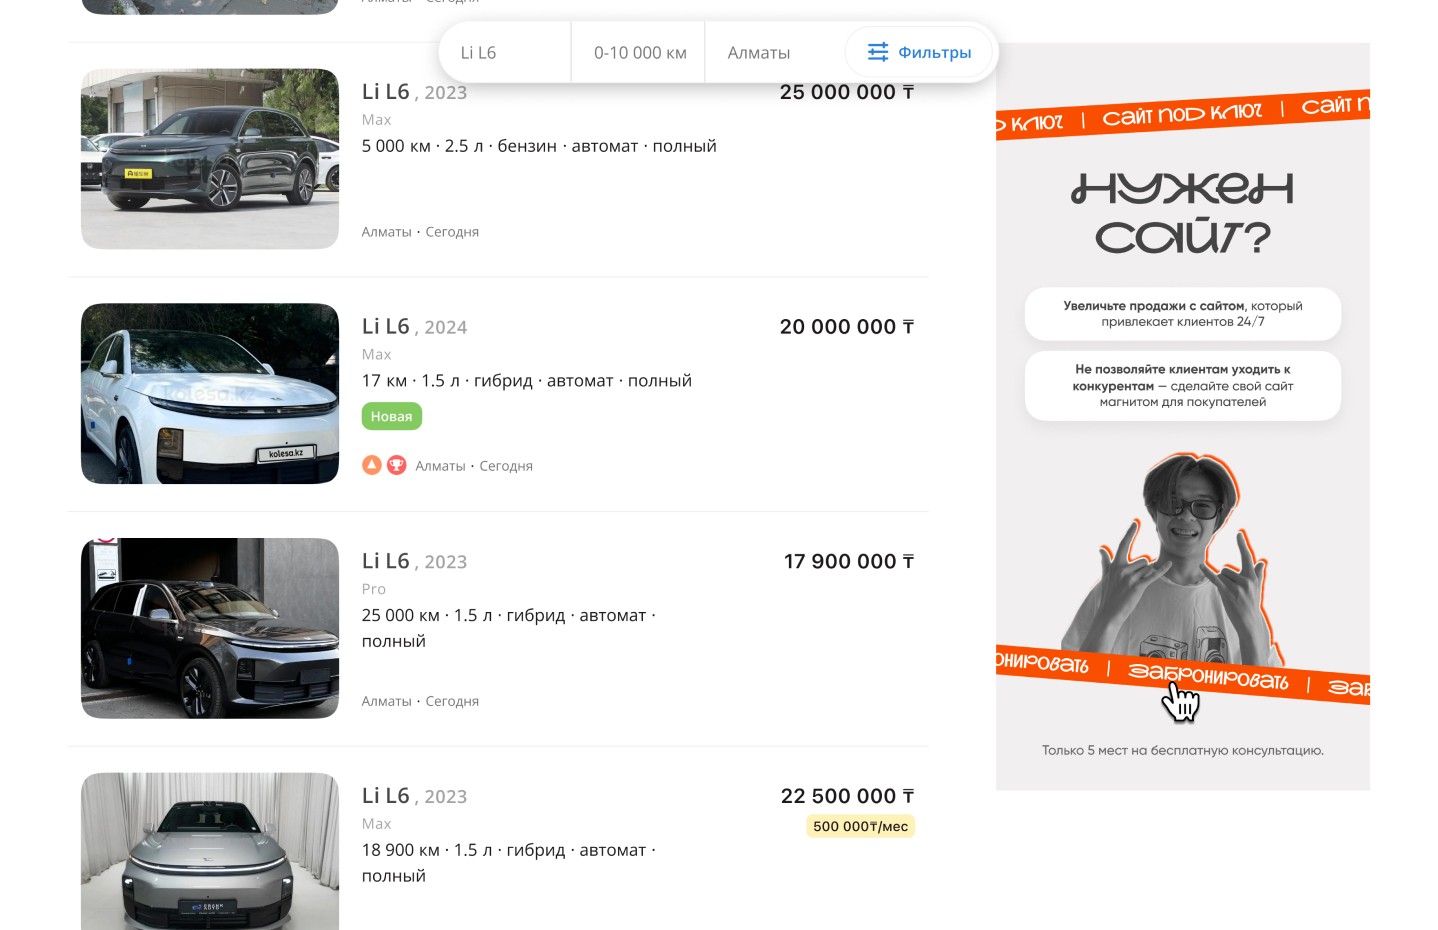
Task: Click Алматы · Сегодня beside the trophy icon
Action: [x=474, y=466]
